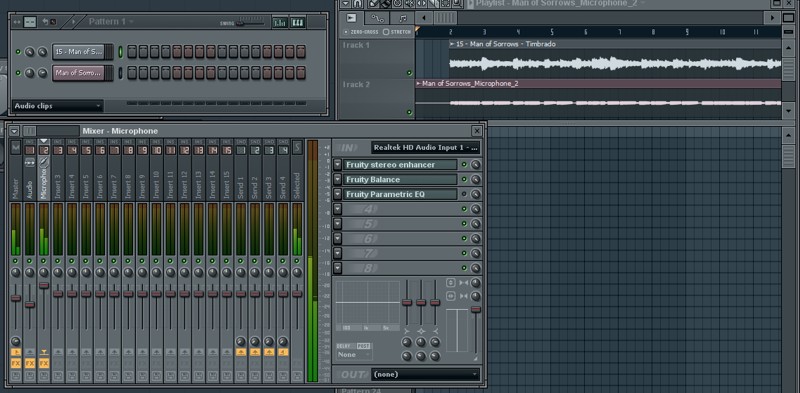Open the mix level knob for Fruity Balance

[476, 180]
